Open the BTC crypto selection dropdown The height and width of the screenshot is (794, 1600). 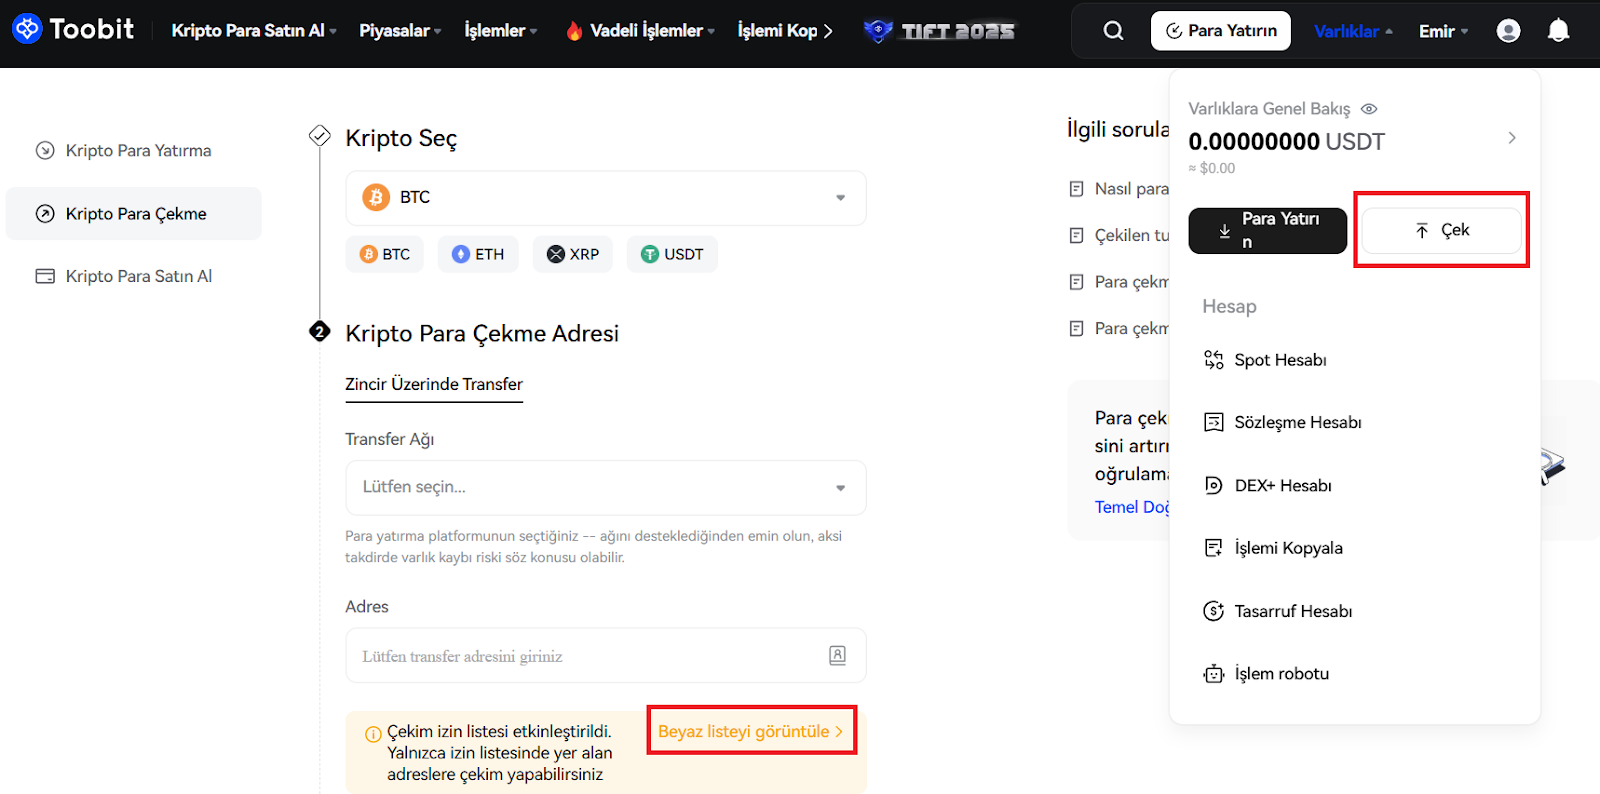(x=606, y=198)
